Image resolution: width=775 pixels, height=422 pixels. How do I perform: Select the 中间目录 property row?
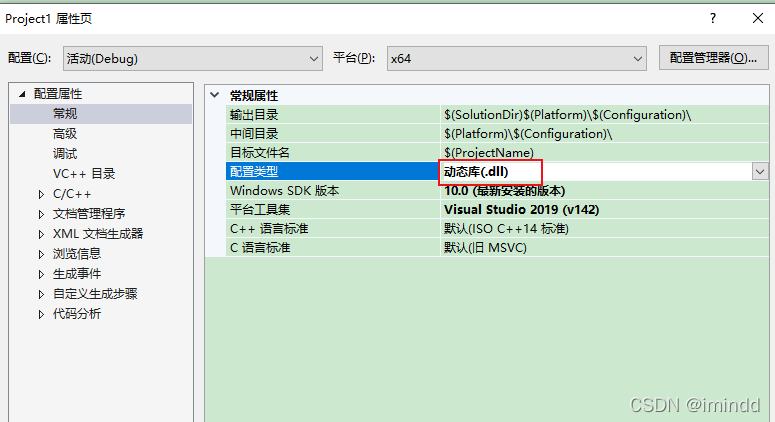497,133
